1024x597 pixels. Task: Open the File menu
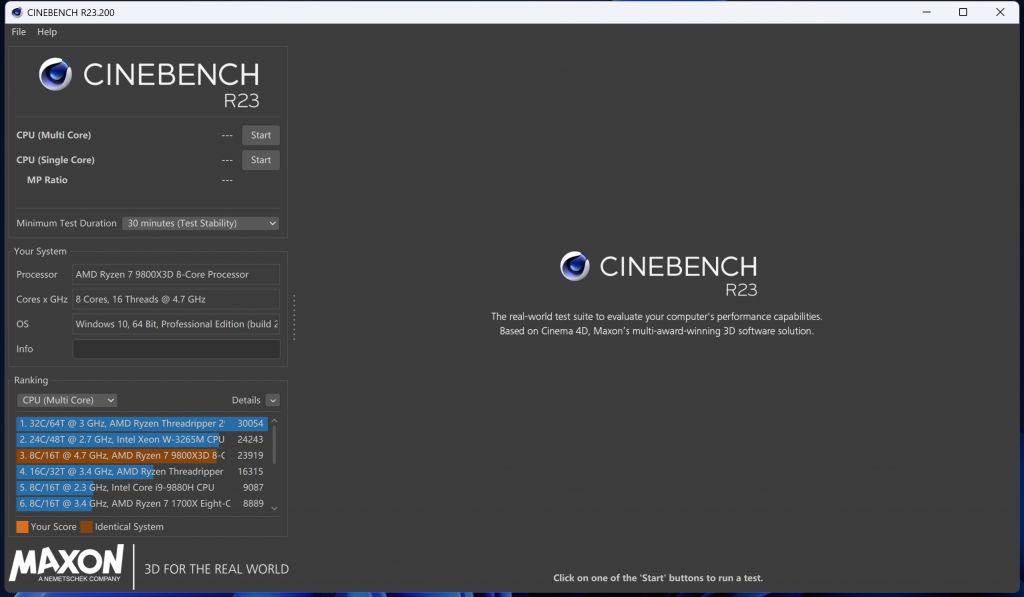pyautogui.click(x=19, y=32)
